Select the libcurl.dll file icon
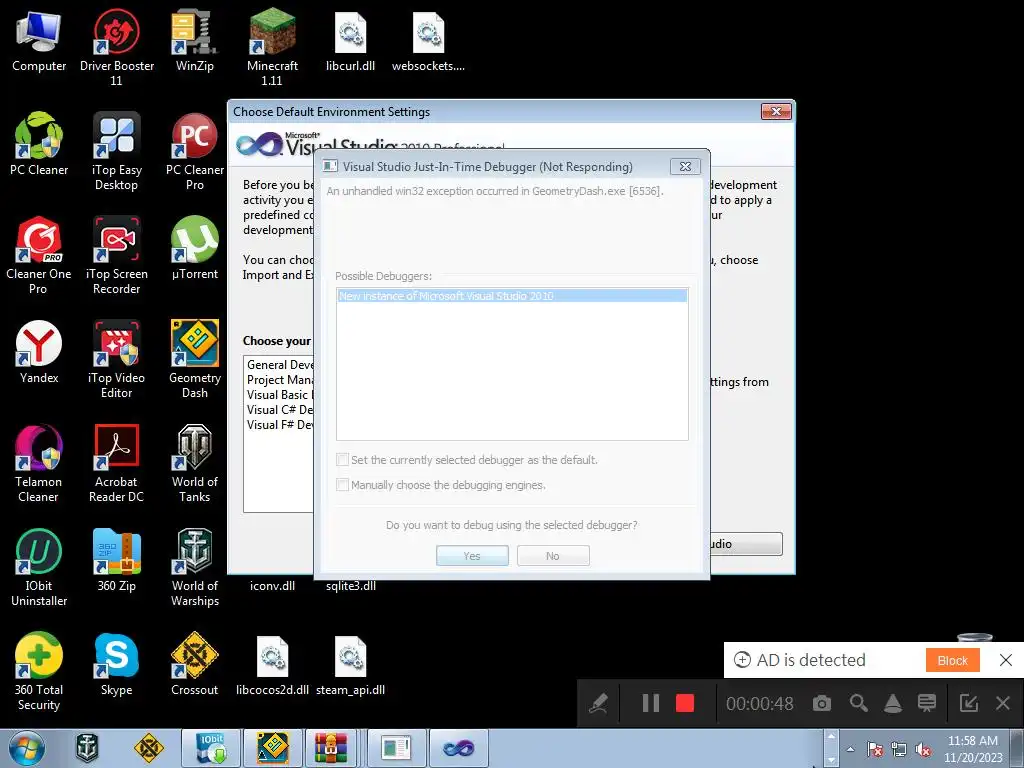Viewport: 1024px width, 768px height. pyautogui.click(x=350, y=41)
